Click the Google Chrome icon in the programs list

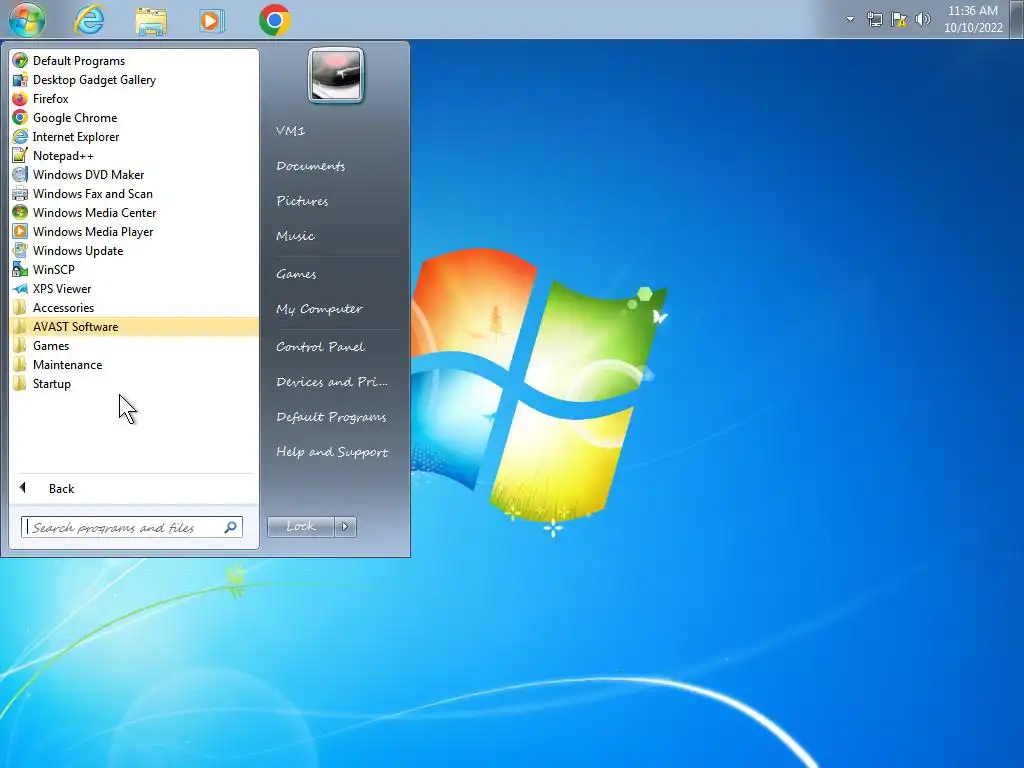20,118
